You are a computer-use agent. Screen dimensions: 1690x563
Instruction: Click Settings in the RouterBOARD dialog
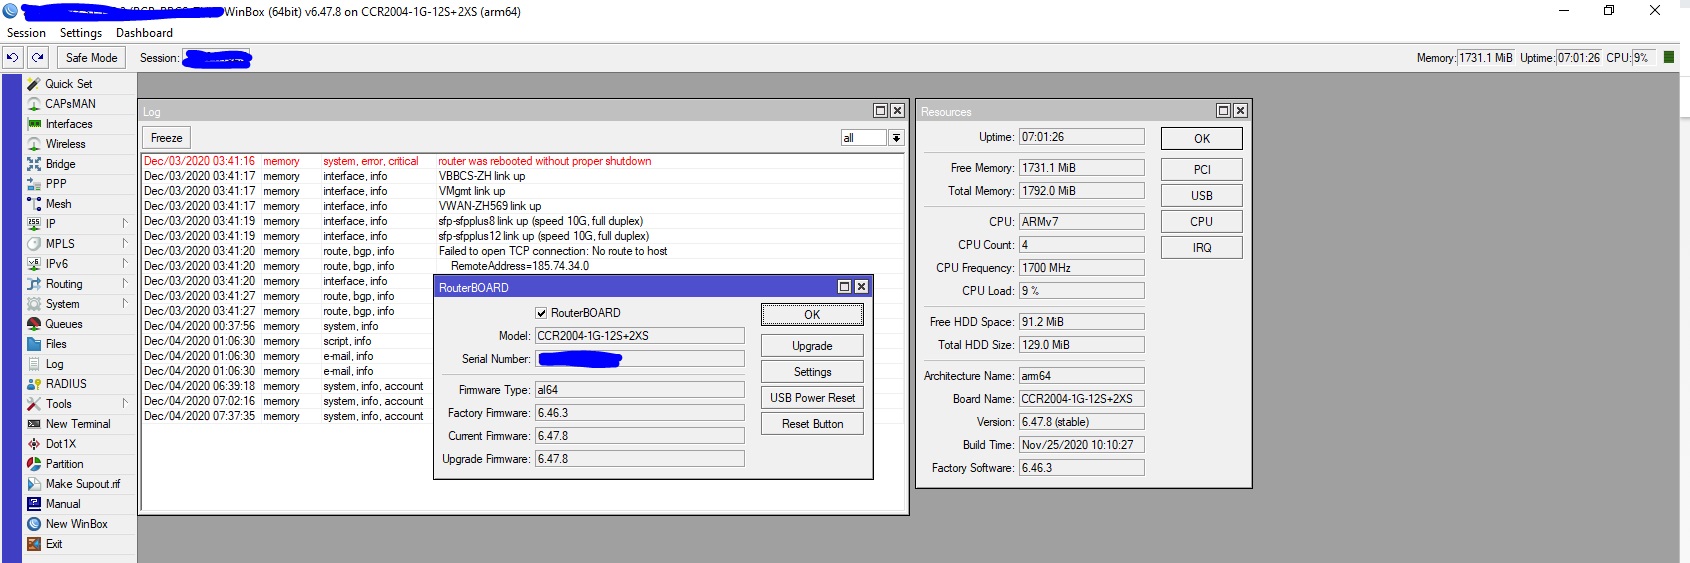click(x=812, y=372)
